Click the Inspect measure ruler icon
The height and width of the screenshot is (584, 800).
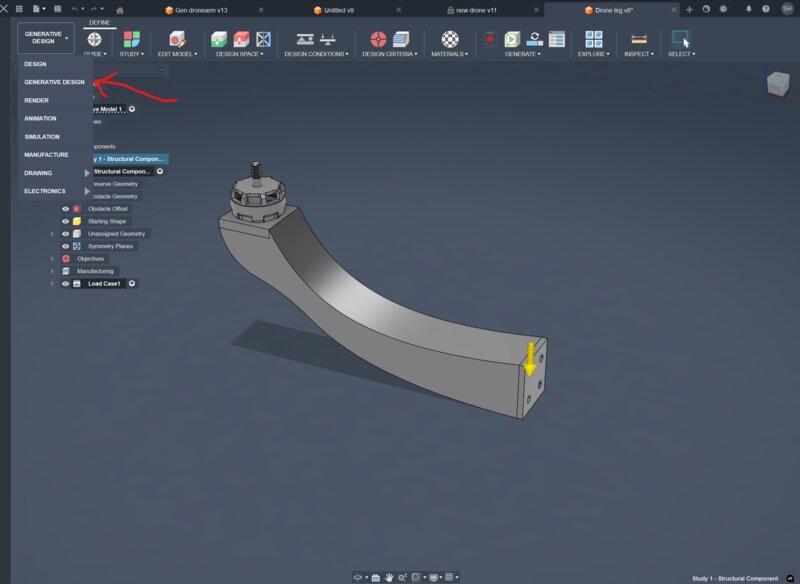639,39
